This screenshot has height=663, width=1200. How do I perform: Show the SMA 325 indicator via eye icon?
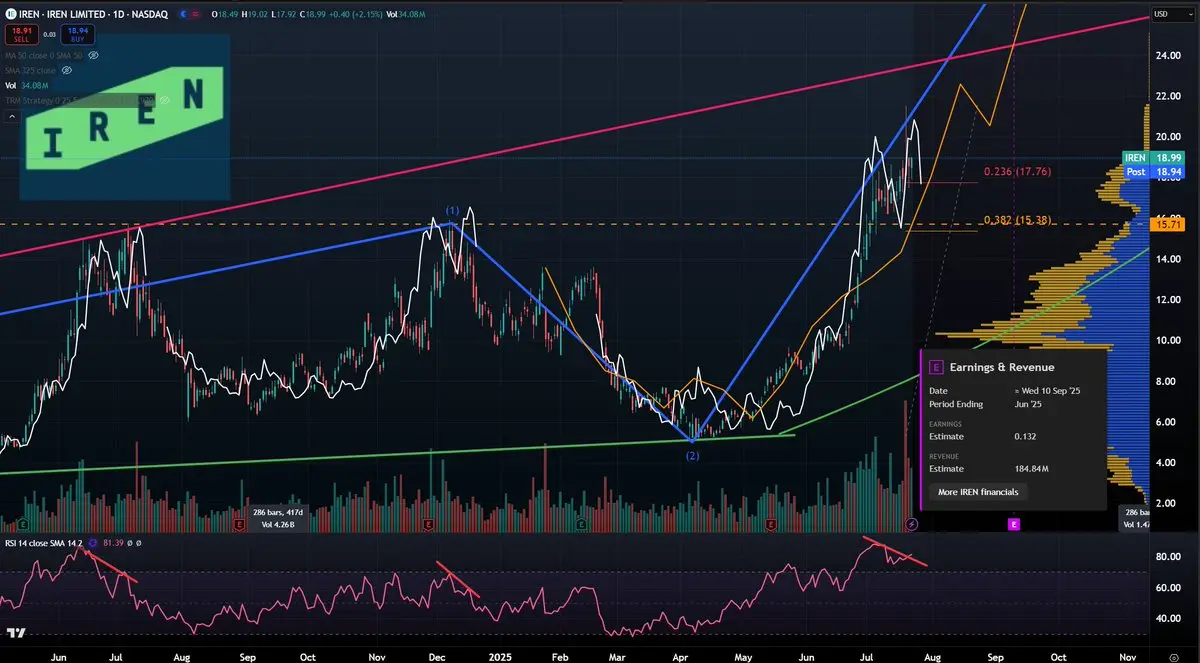67,71
